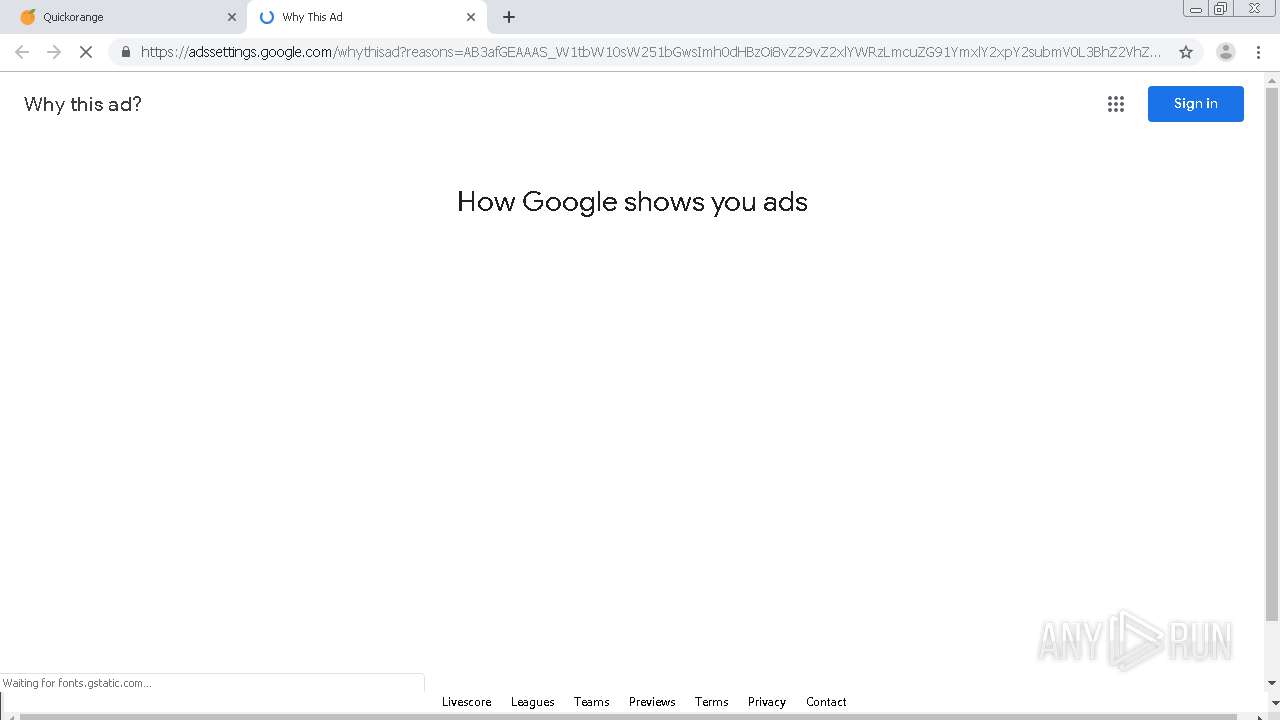Open the Livescore link
Screen dimensions: 1280x720
point(467,702)
